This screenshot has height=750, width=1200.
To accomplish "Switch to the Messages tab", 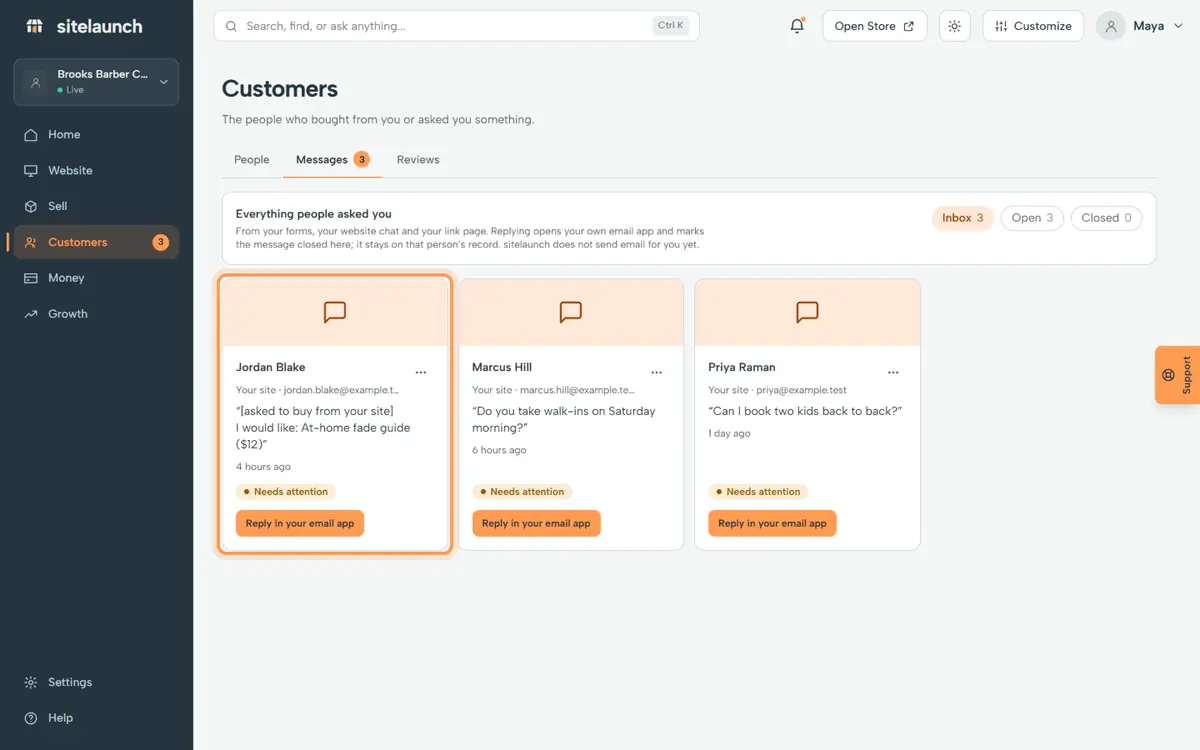I will (x=333, y=160).
